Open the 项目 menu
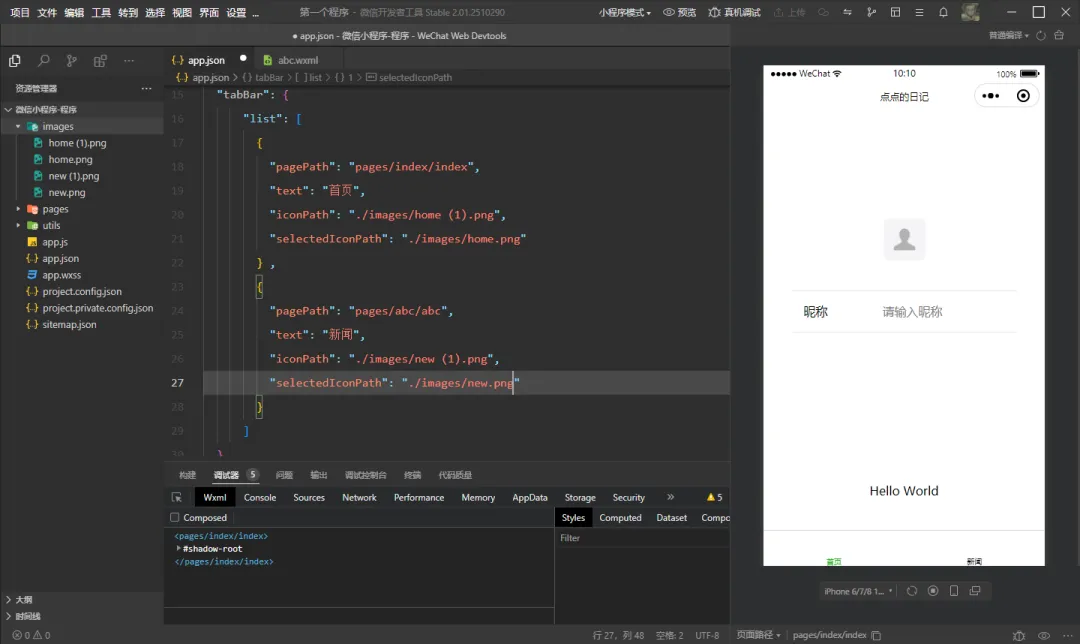Viewport: 1080px width, 644px height. pyautogui.click(x=20, y=12)
